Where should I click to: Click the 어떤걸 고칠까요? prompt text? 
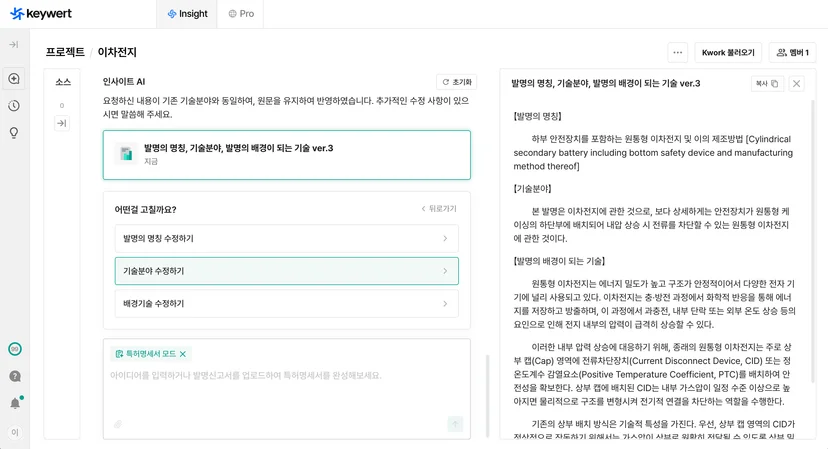[x=145, y=209]
